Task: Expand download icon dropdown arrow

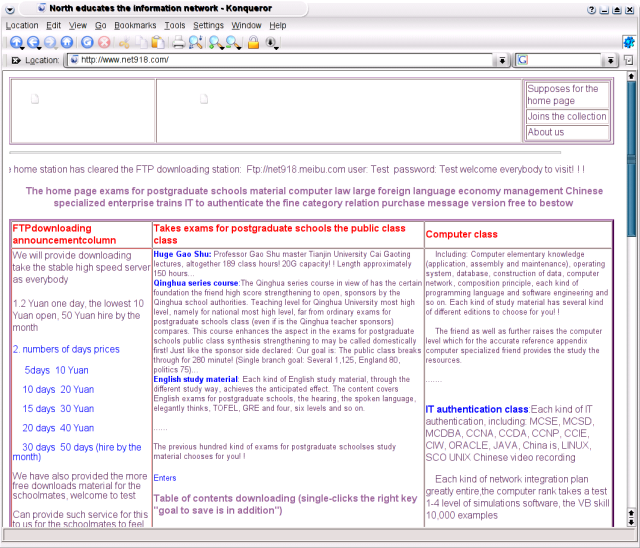Action: pos(276,48)
